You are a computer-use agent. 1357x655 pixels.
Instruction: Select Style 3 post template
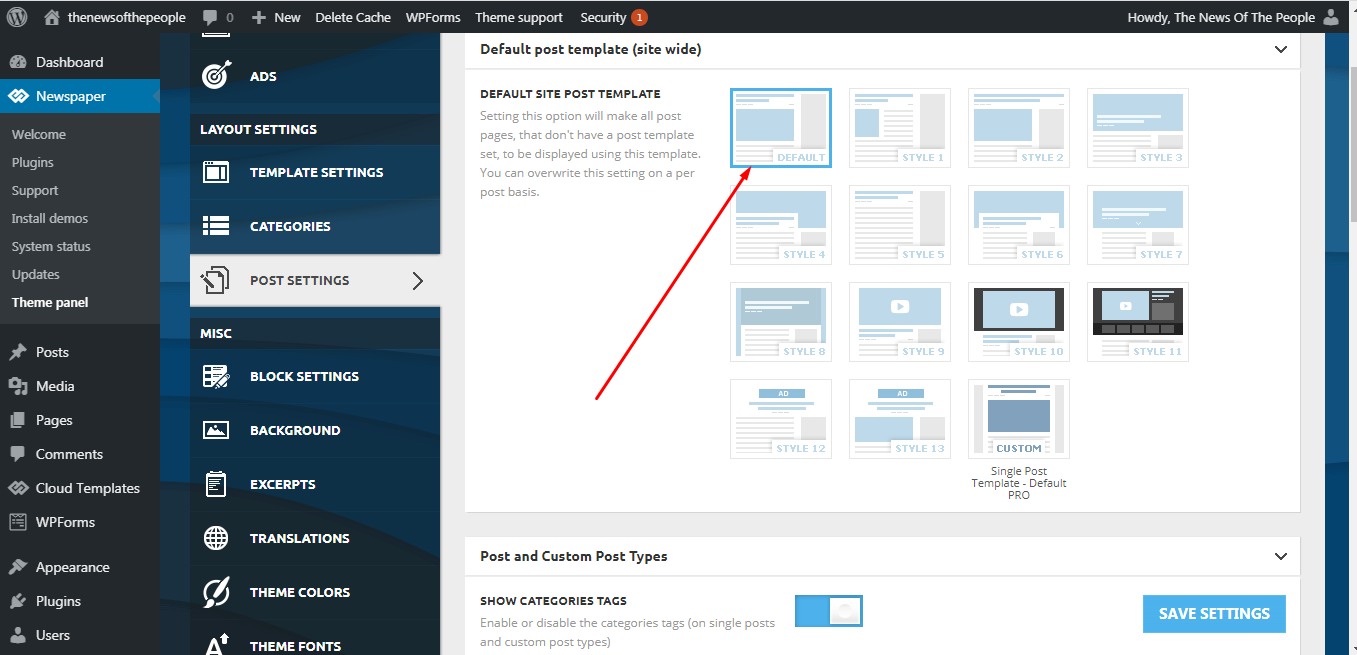(1137, 128)
